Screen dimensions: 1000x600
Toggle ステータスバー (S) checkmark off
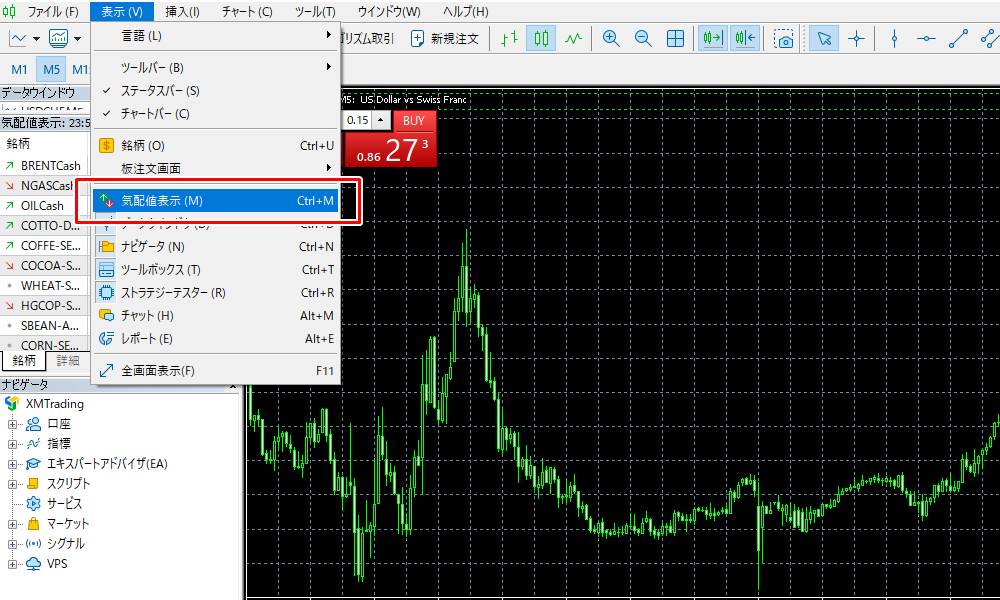160,91
